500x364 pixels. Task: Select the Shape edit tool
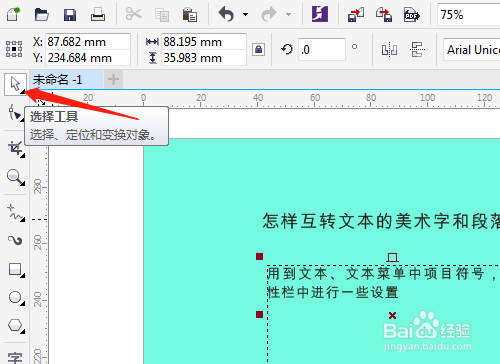tap(15, 112)
